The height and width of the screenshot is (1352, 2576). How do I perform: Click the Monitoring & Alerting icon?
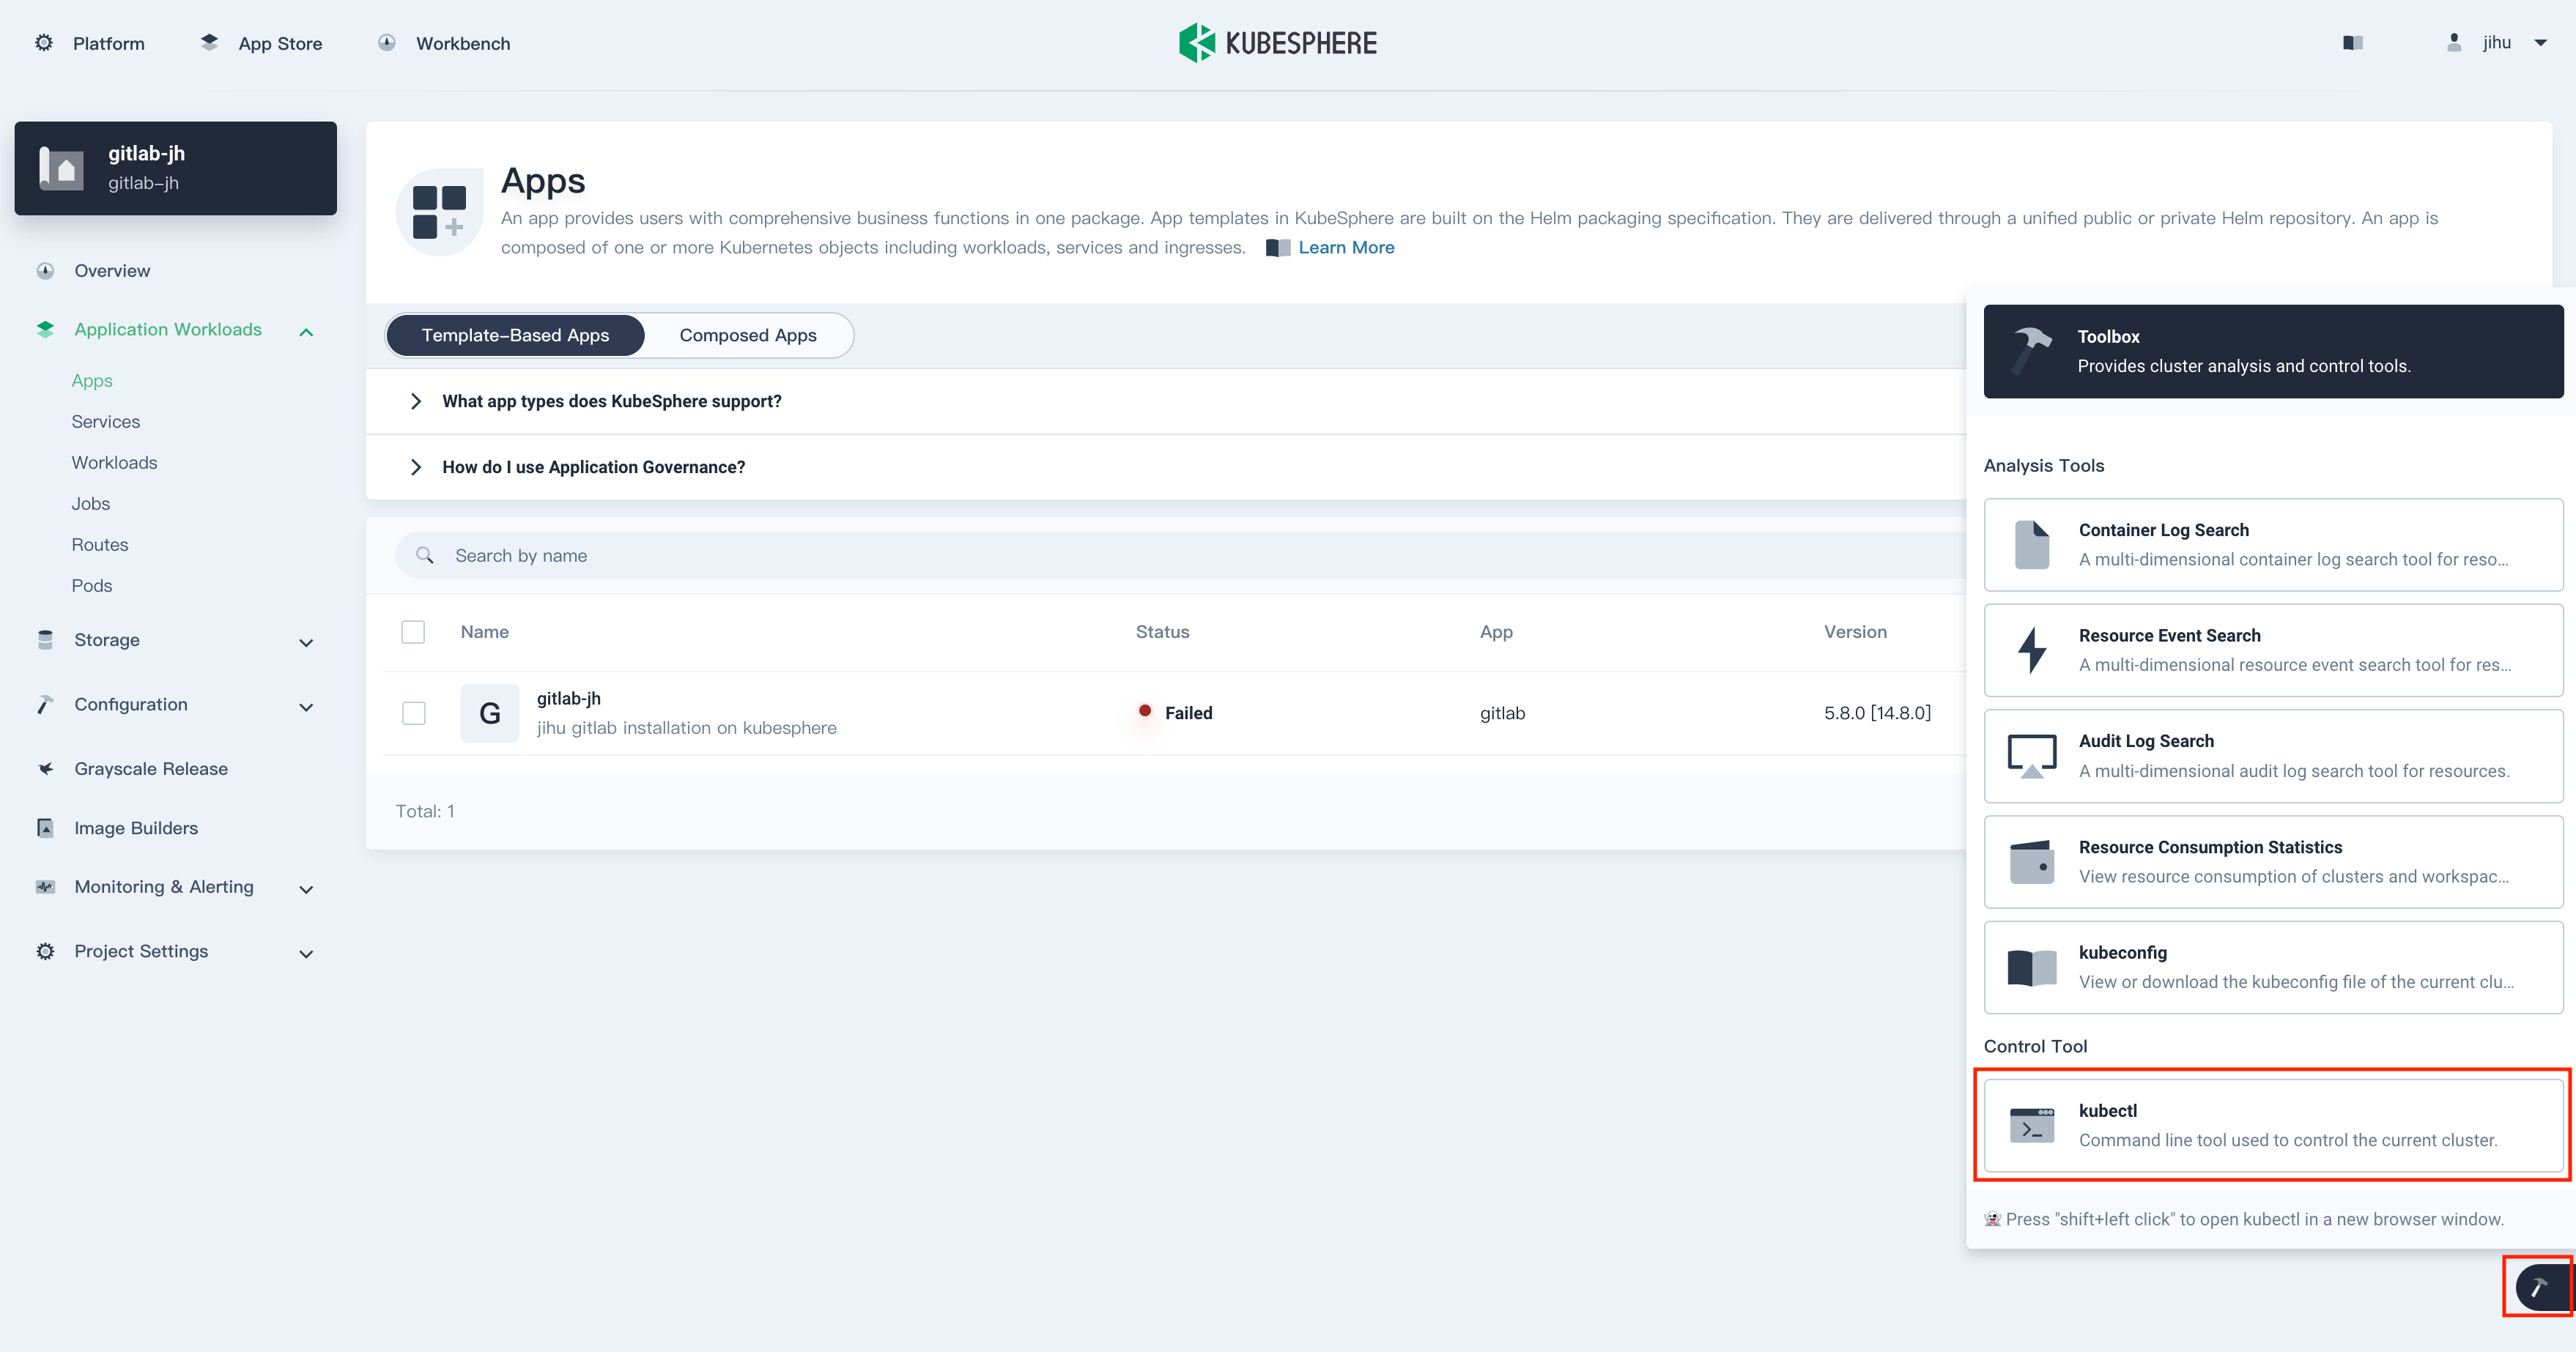click(45, 887)
